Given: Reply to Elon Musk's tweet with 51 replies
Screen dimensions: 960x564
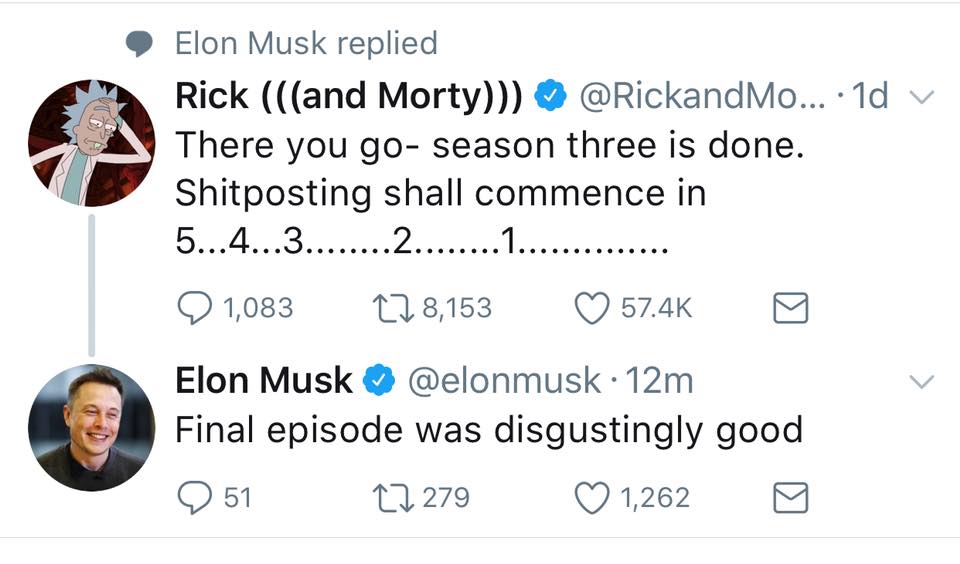Looking at the screenshot, I should (x=194, y=497).
